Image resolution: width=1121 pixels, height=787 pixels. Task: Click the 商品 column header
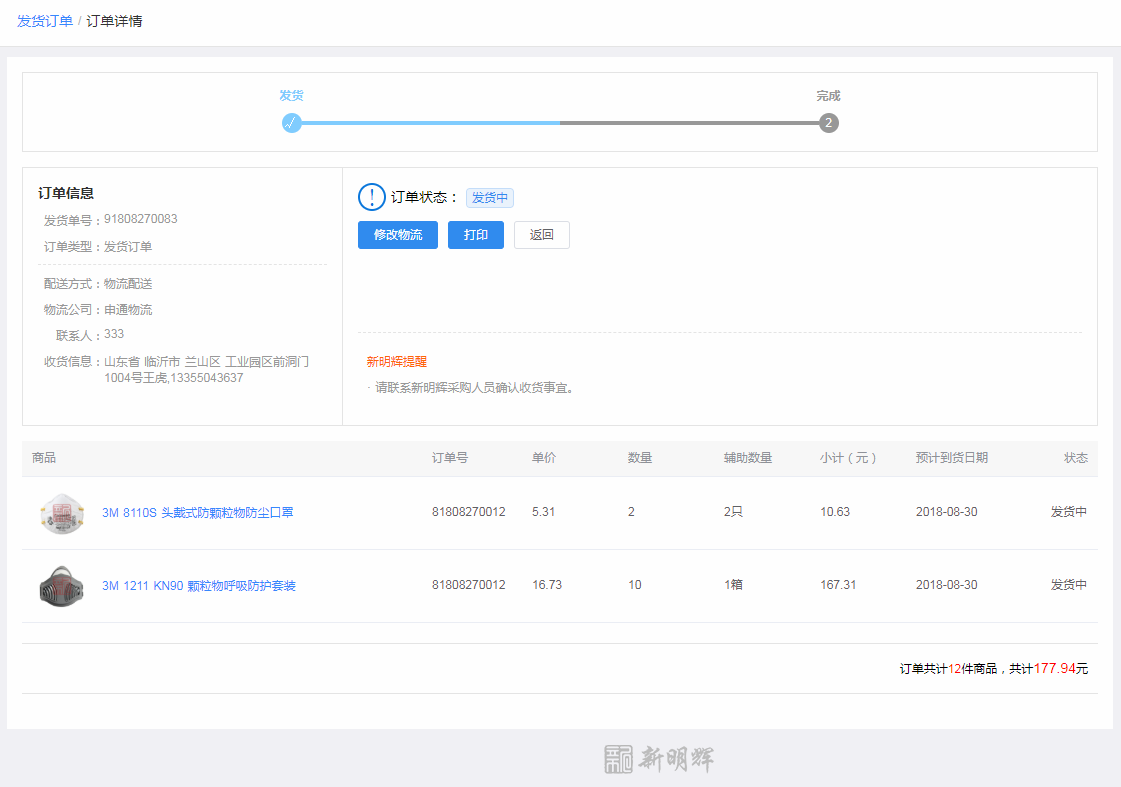(x=44, y=457)
